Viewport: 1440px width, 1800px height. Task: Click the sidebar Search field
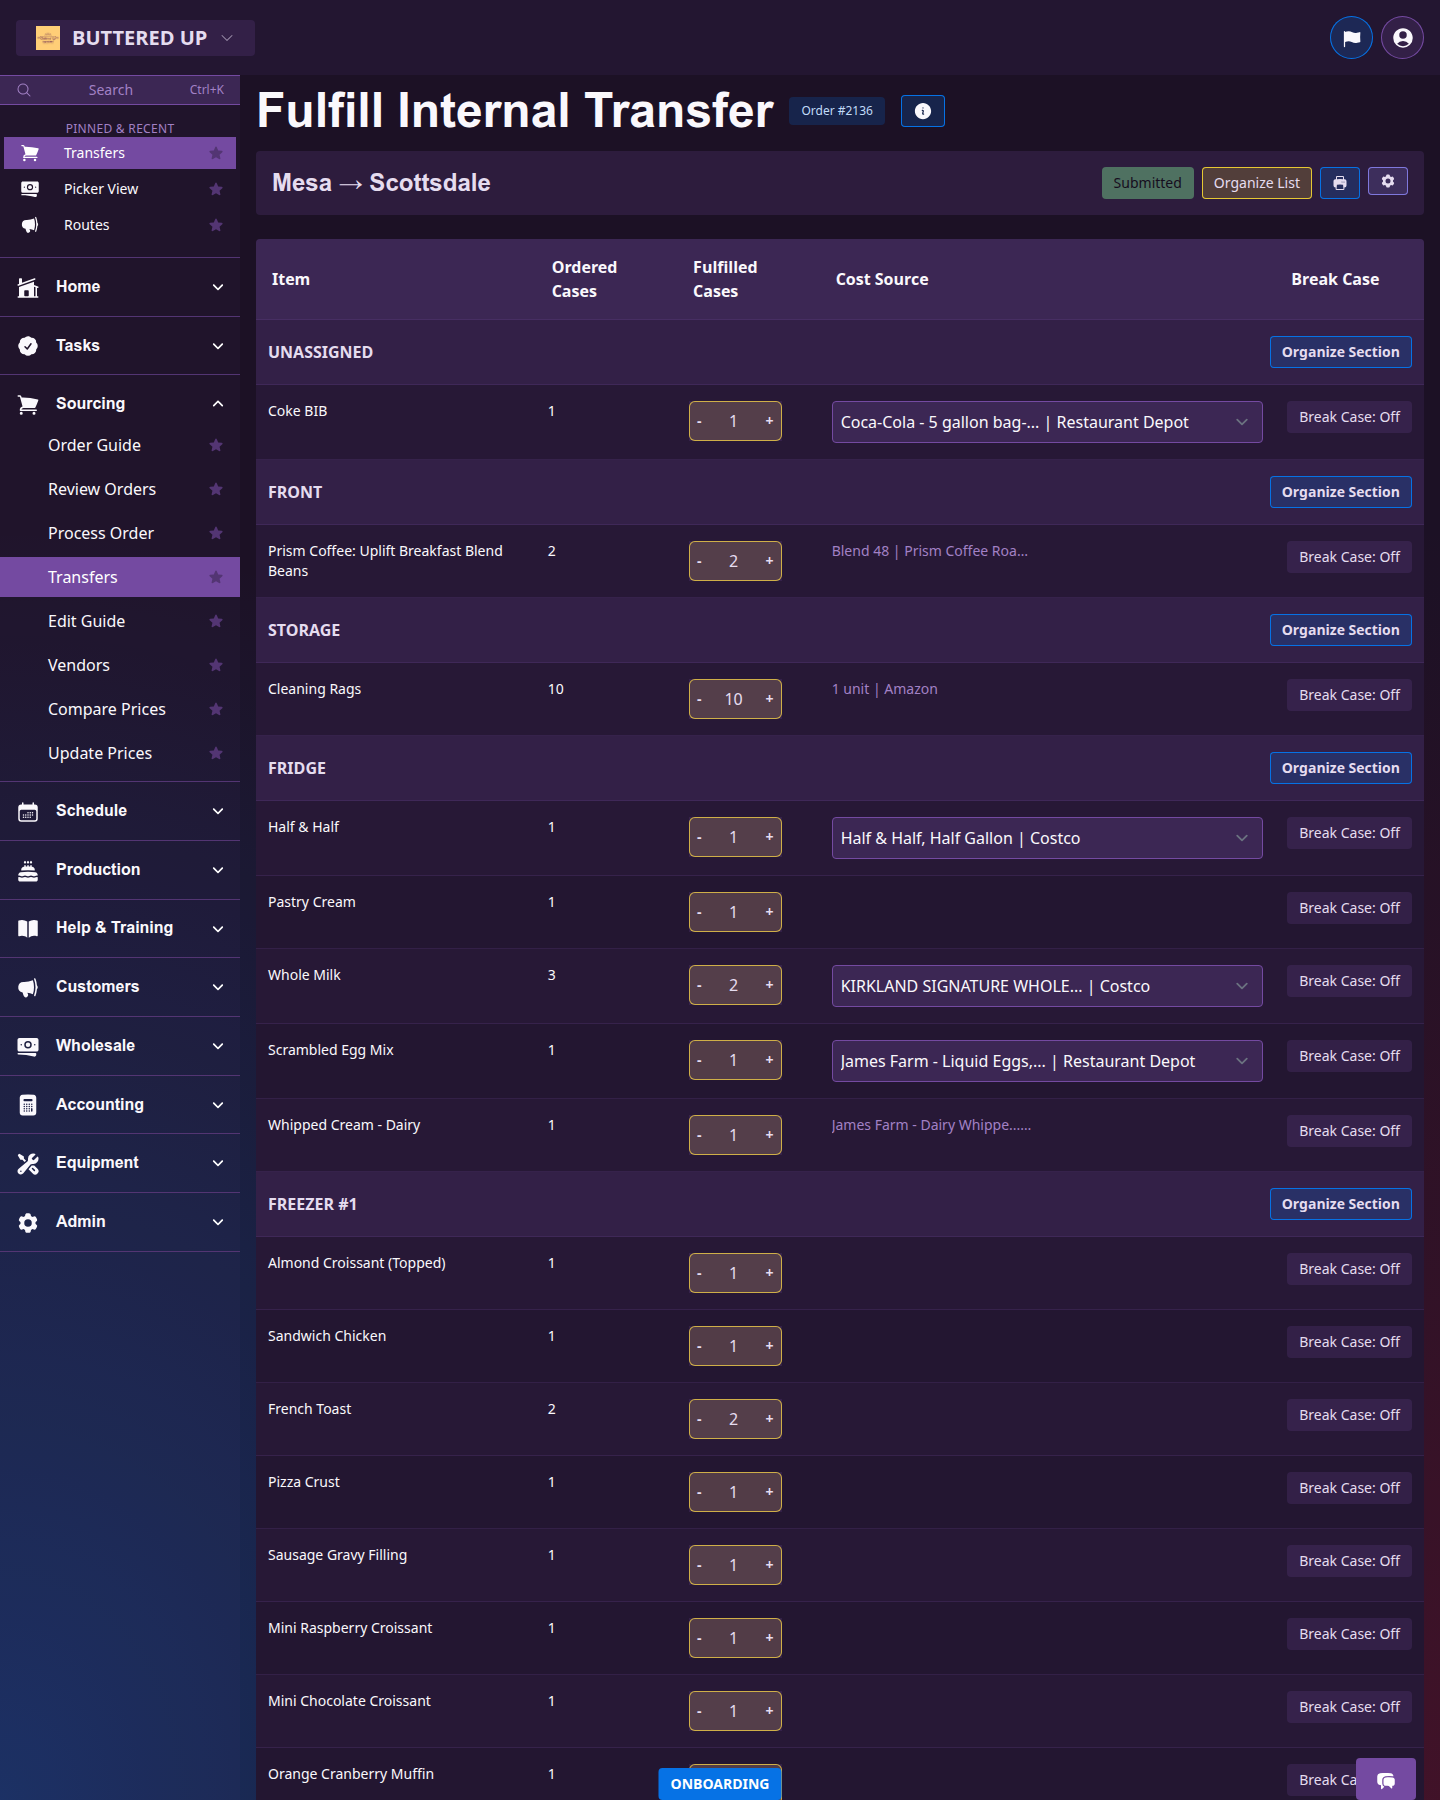(x=120, y=90)
